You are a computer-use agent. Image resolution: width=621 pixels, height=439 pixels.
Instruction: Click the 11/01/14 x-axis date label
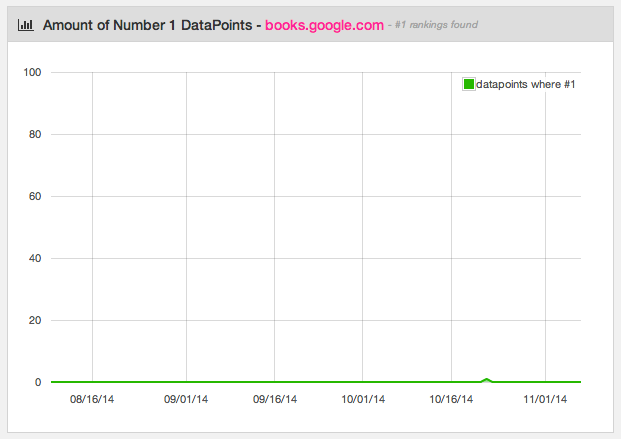(x=545, y=399)
